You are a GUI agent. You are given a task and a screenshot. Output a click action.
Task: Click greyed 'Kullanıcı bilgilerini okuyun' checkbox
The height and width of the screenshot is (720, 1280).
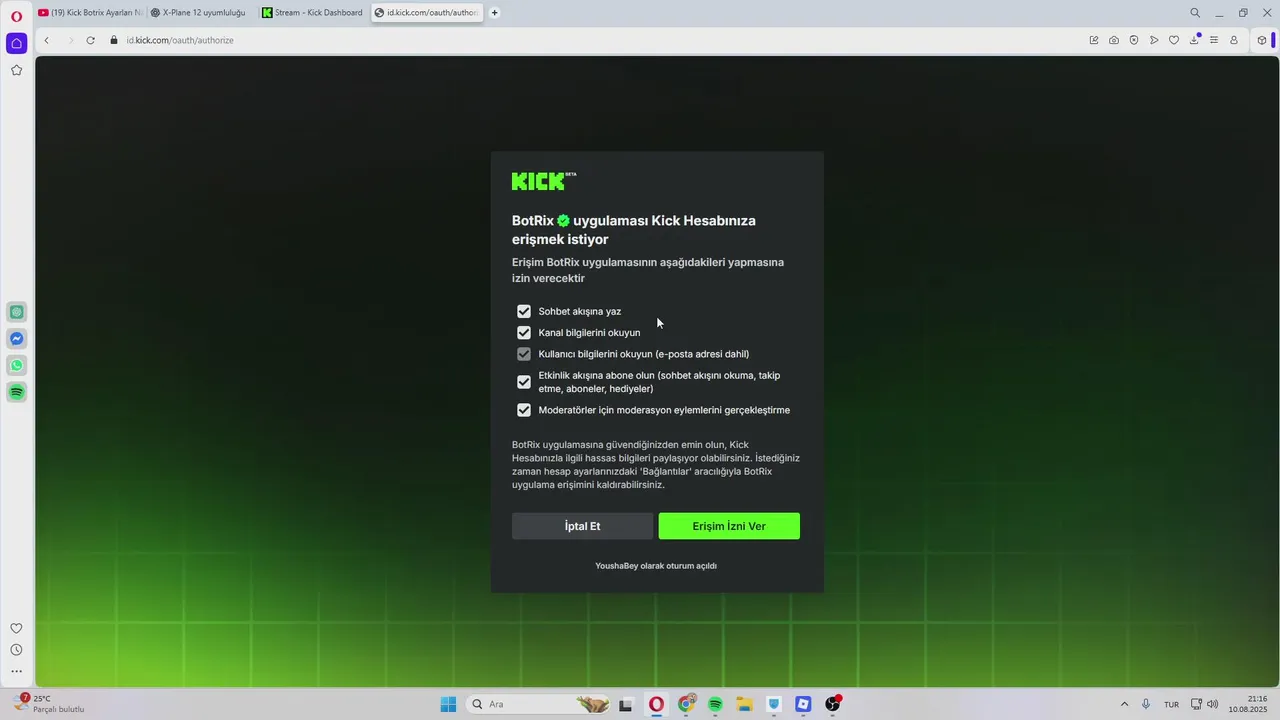[x=524, y=354]
